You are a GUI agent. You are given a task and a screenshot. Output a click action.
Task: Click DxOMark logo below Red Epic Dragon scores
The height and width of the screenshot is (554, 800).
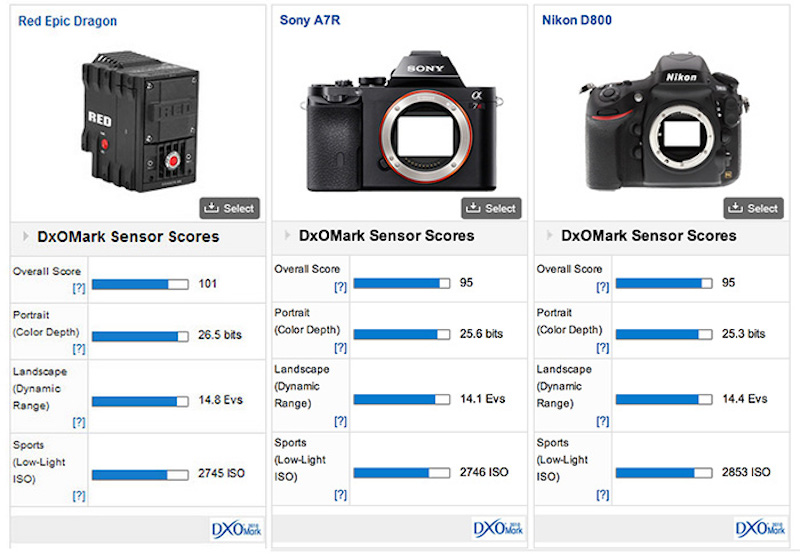(x=237, y=530)
